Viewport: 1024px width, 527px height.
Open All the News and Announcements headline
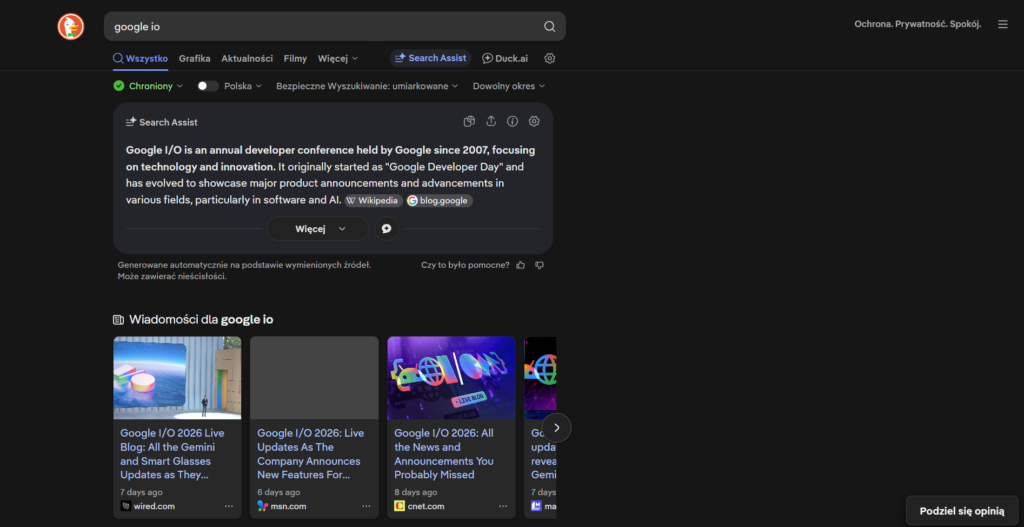pyautogui.click(x=444, y=454)
